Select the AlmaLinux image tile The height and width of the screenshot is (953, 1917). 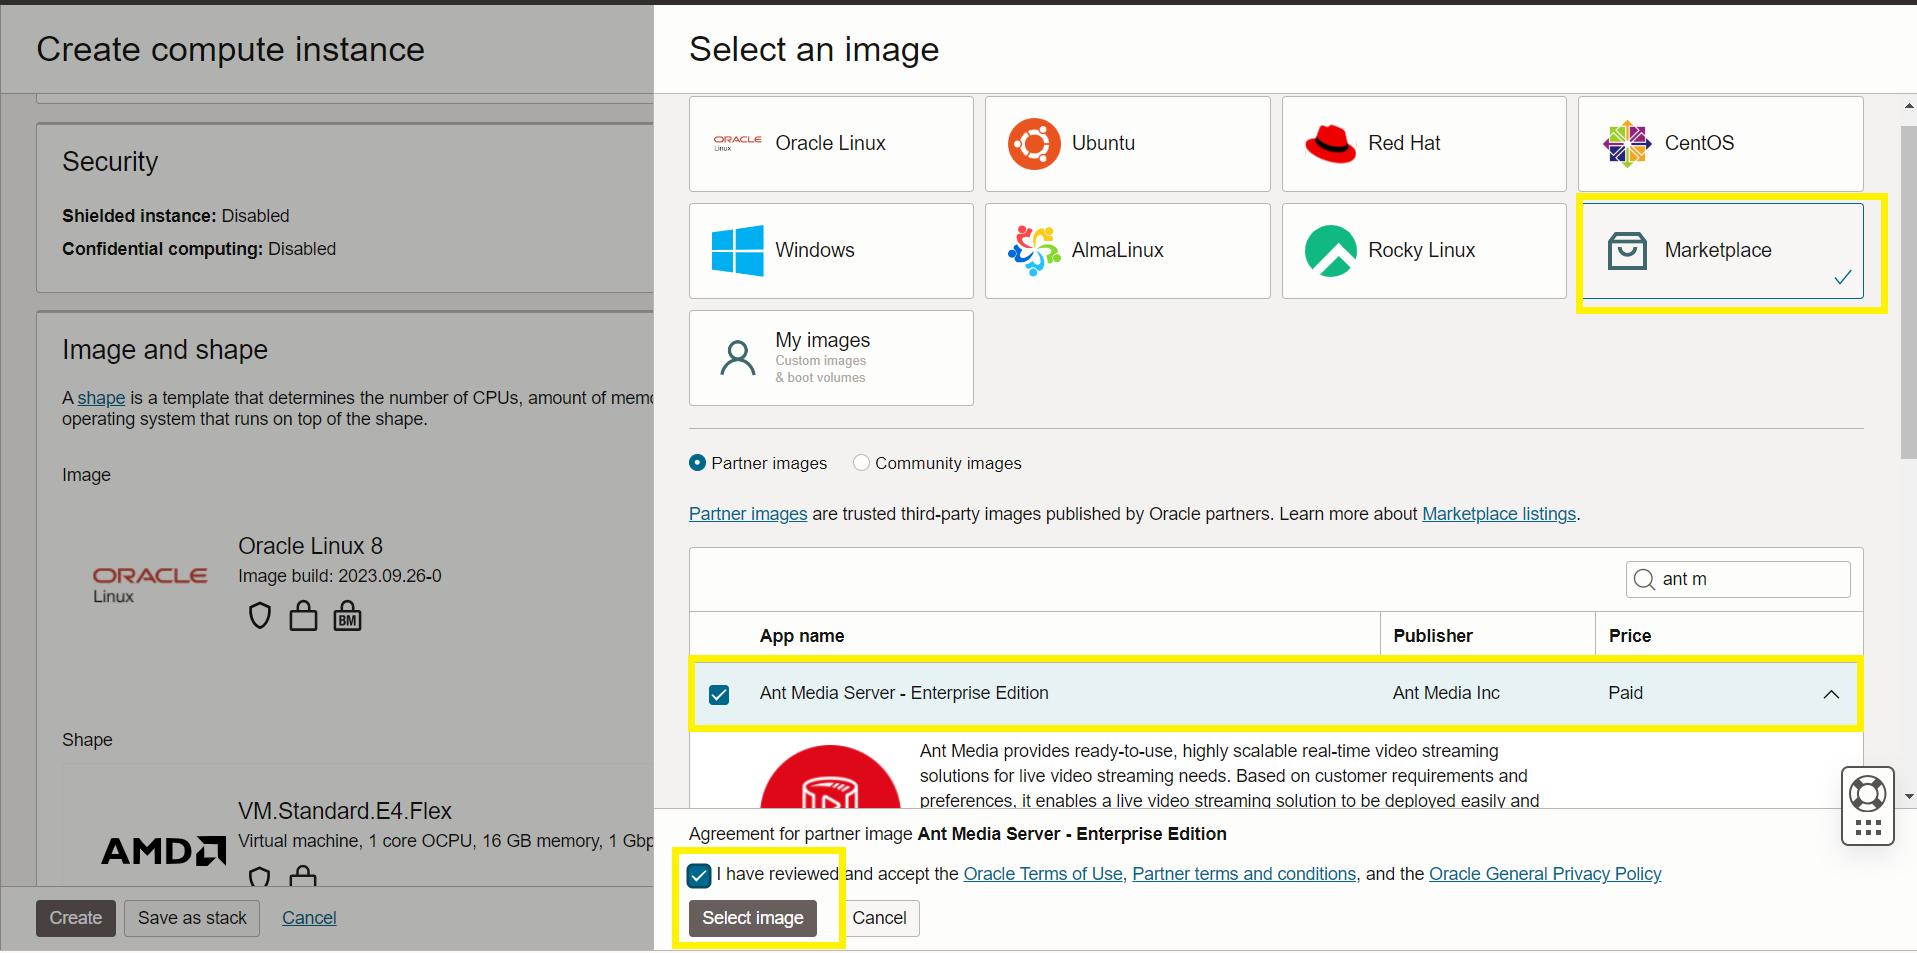point(1127,251)
